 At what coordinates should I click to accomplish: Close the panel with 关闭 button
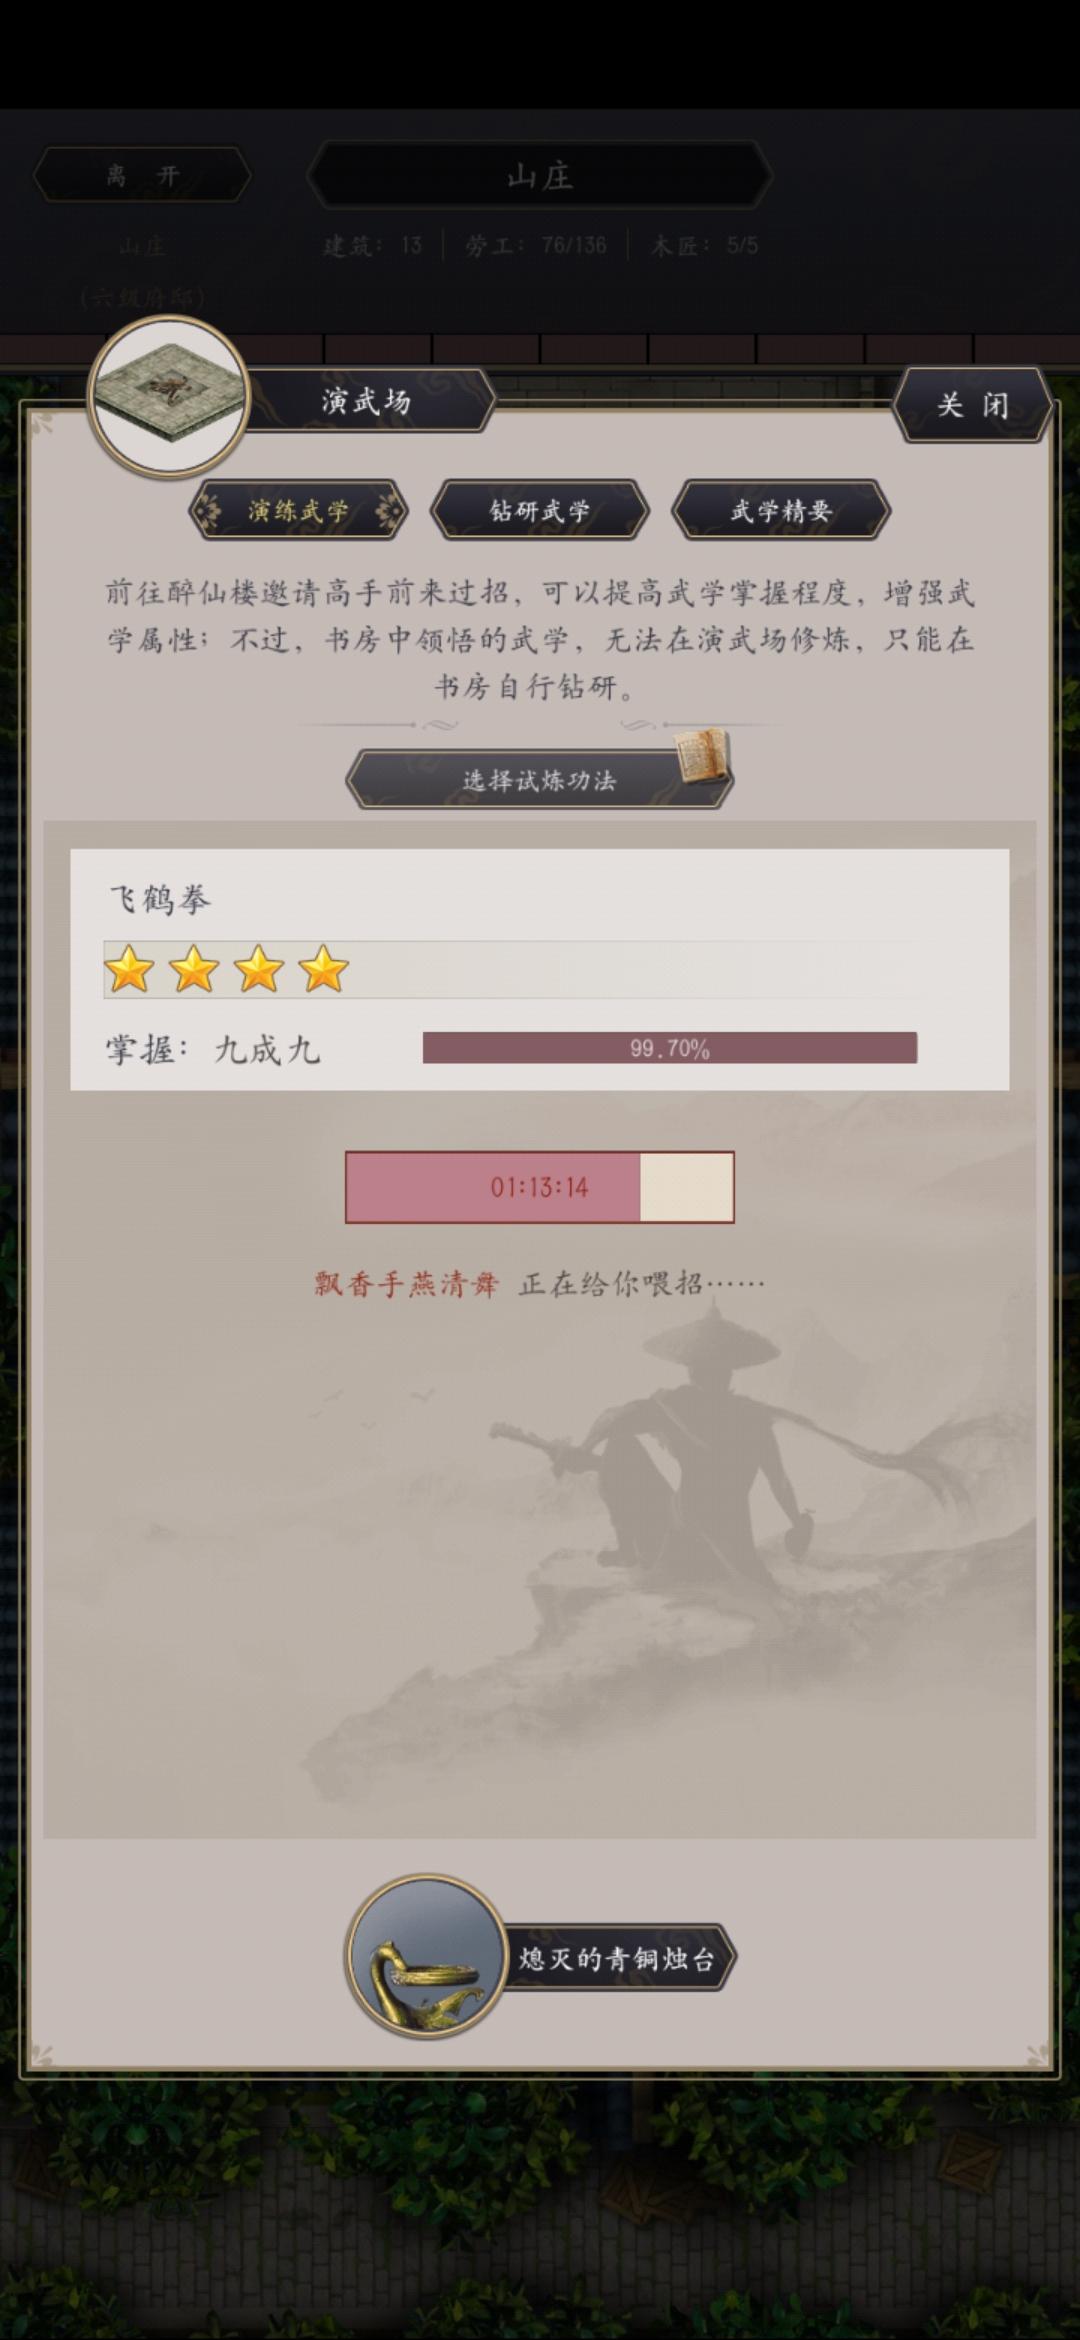(x=972, y=404)
